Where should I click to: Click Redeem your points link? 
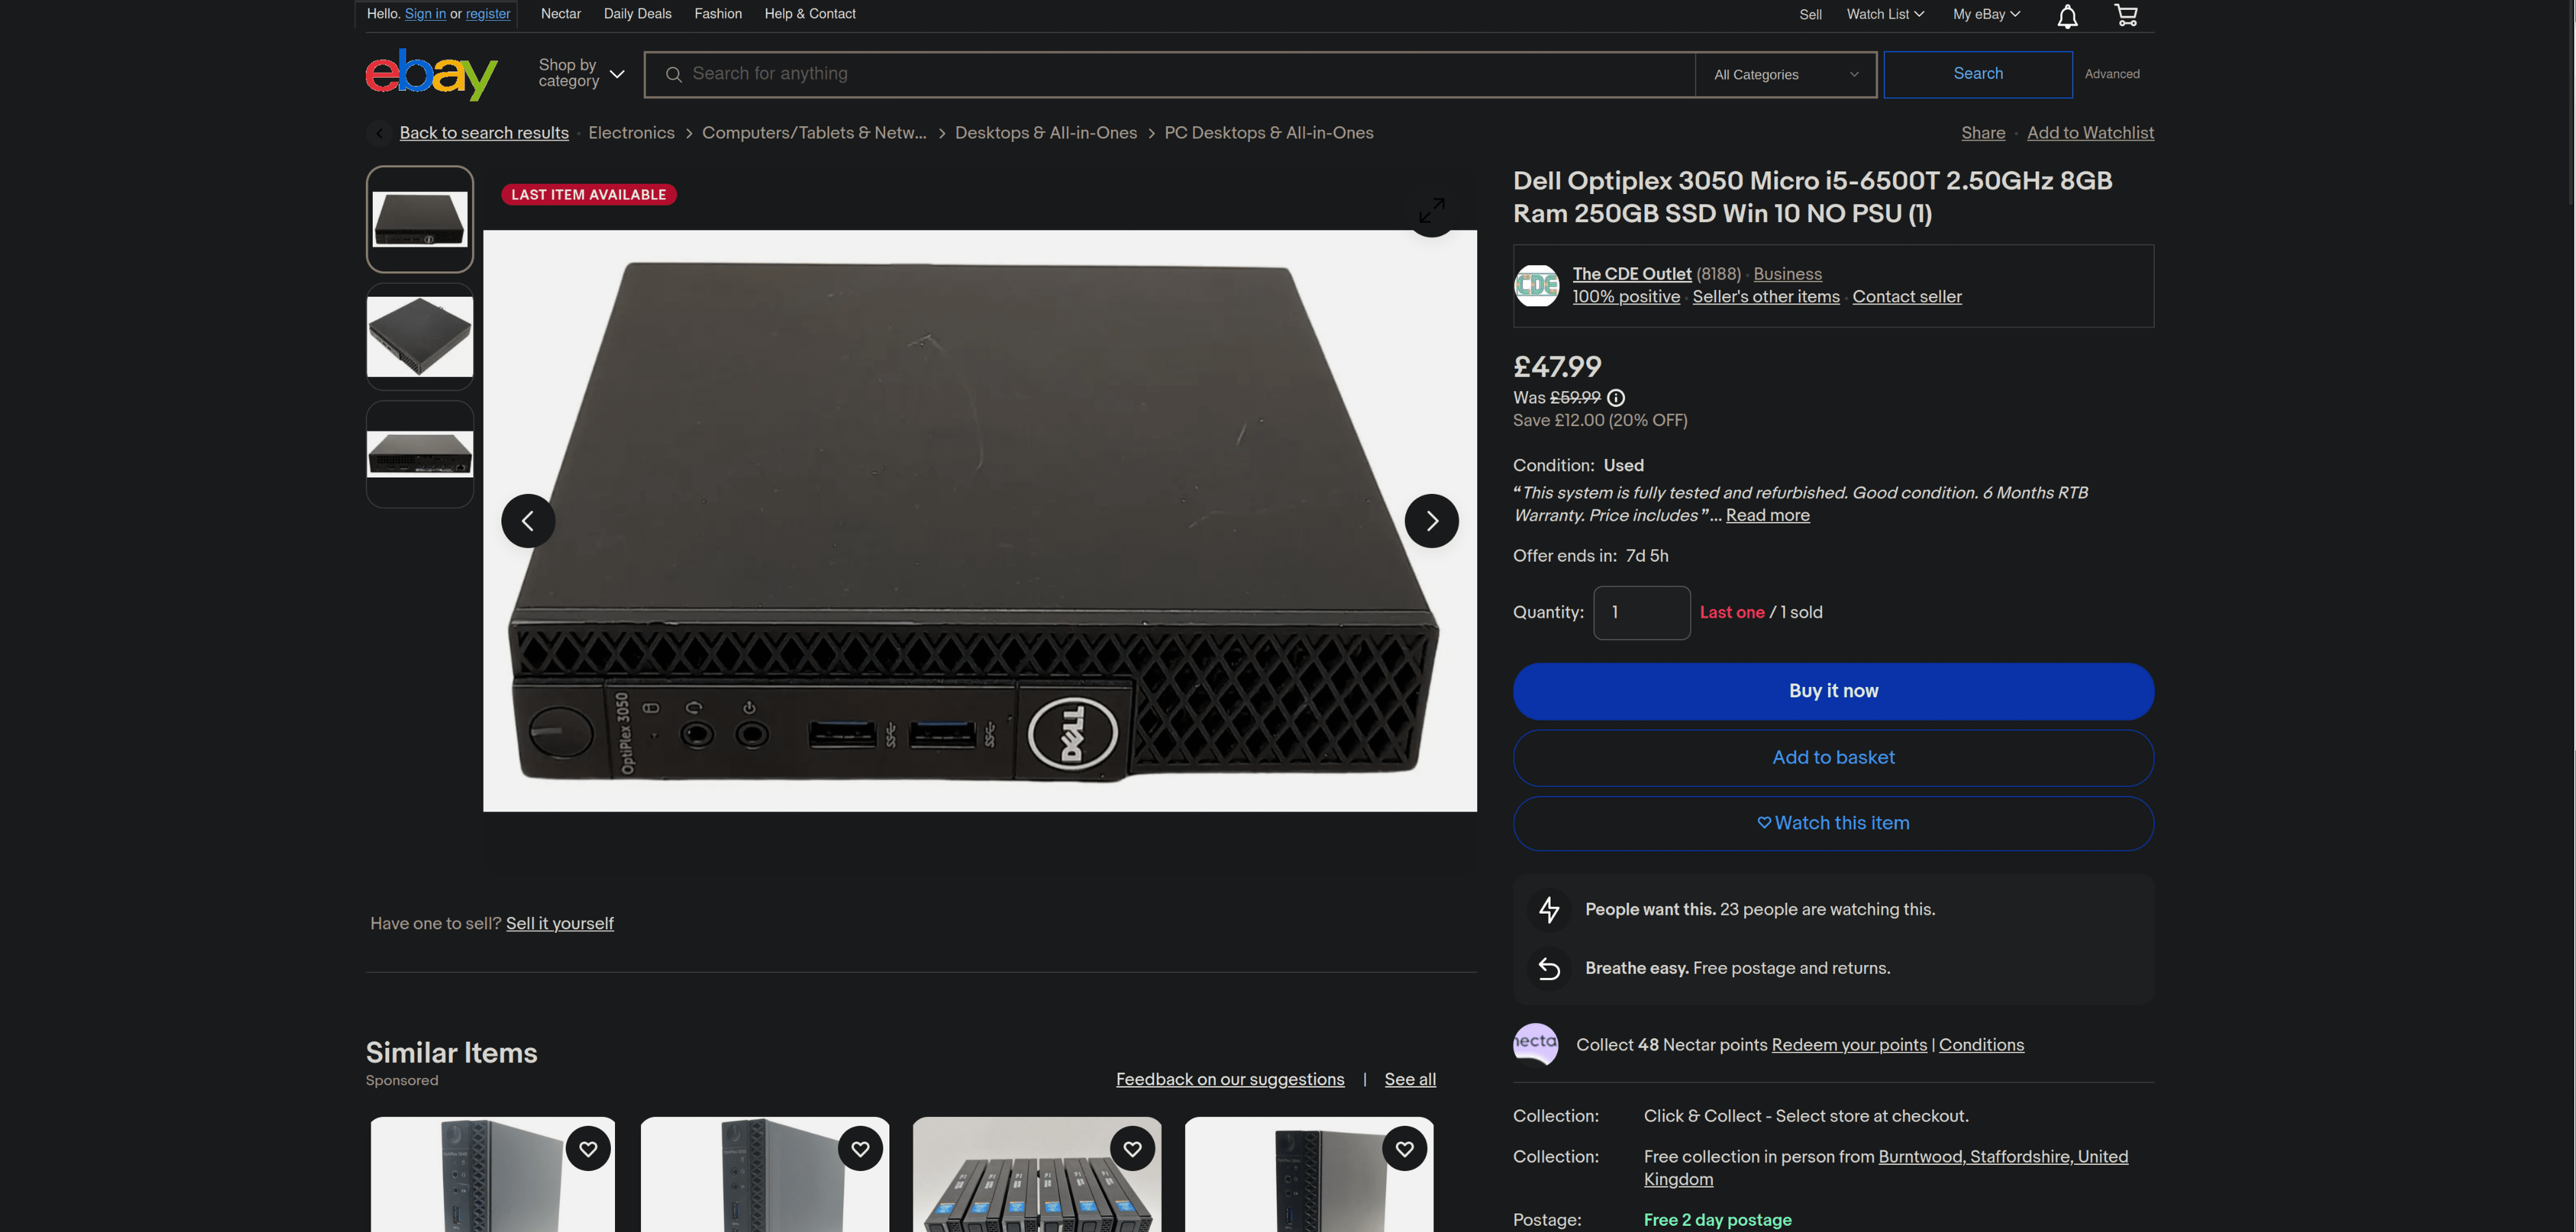1849,1045
